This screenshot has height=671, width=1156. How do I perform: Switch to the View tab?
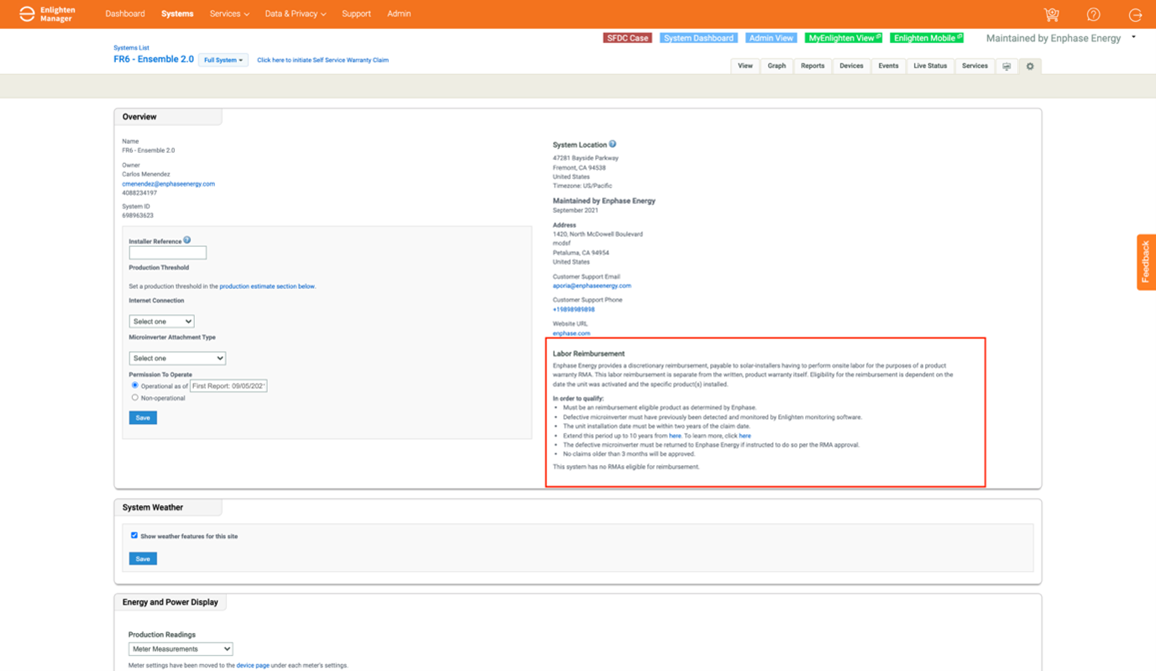(x=745, y=66)
